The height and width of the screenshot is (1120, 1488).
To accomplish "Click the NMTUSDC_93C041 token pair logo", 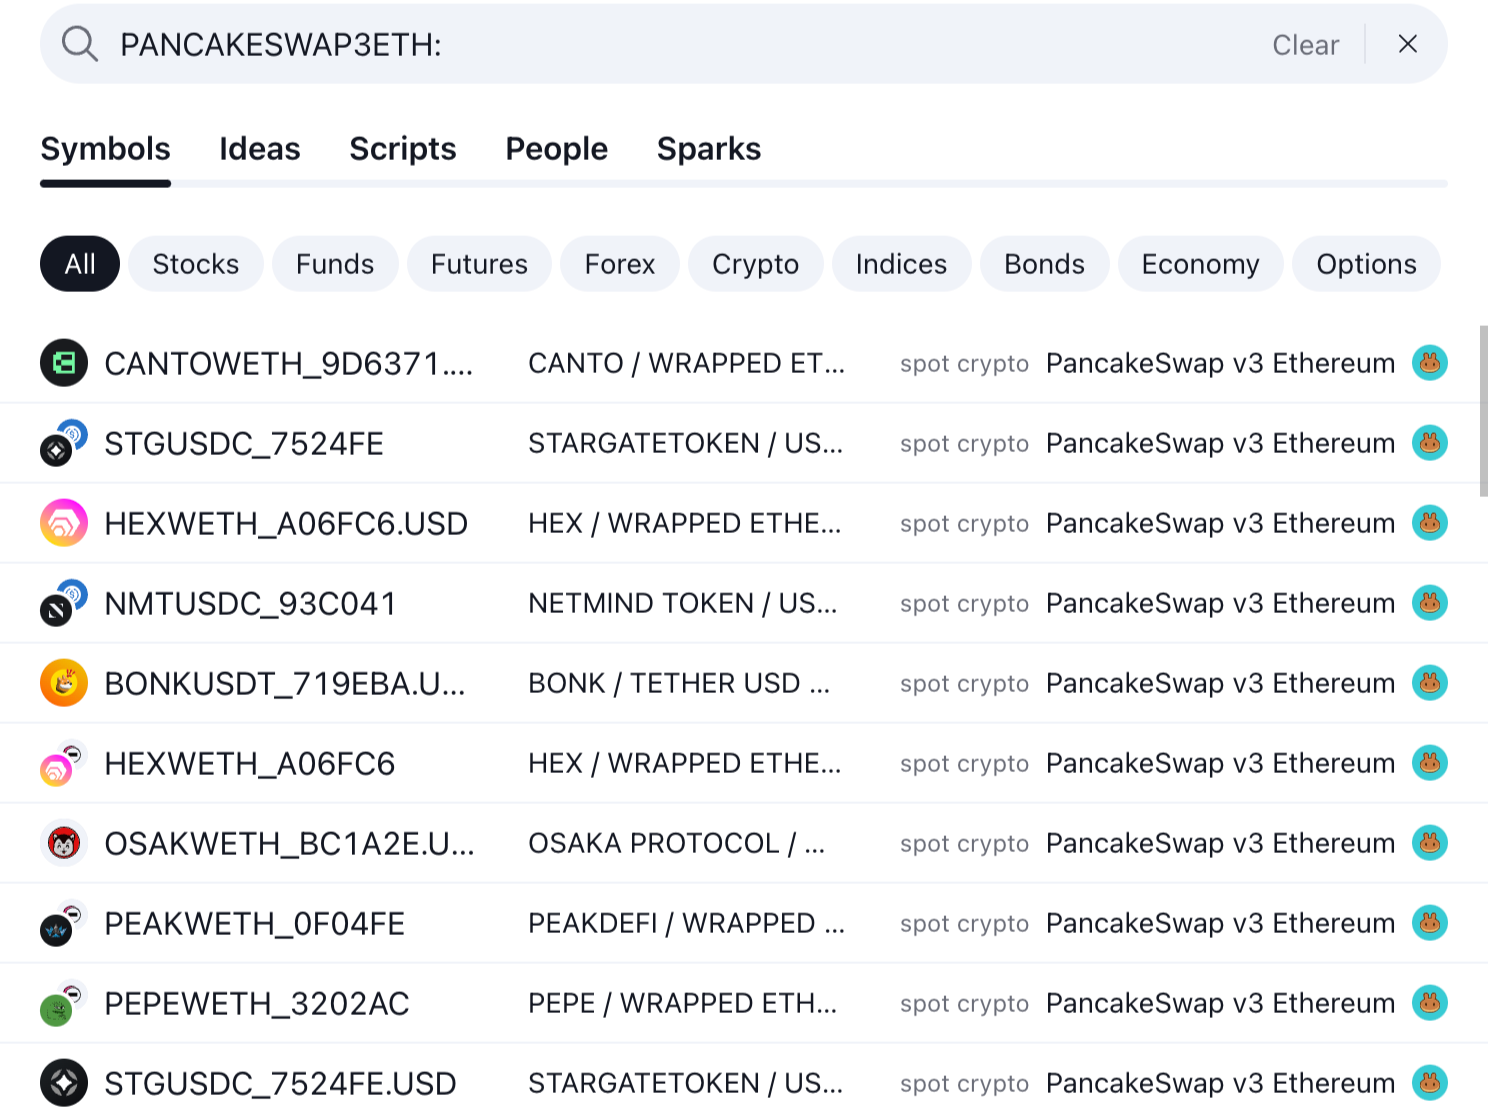I will (x=64, y=603).
